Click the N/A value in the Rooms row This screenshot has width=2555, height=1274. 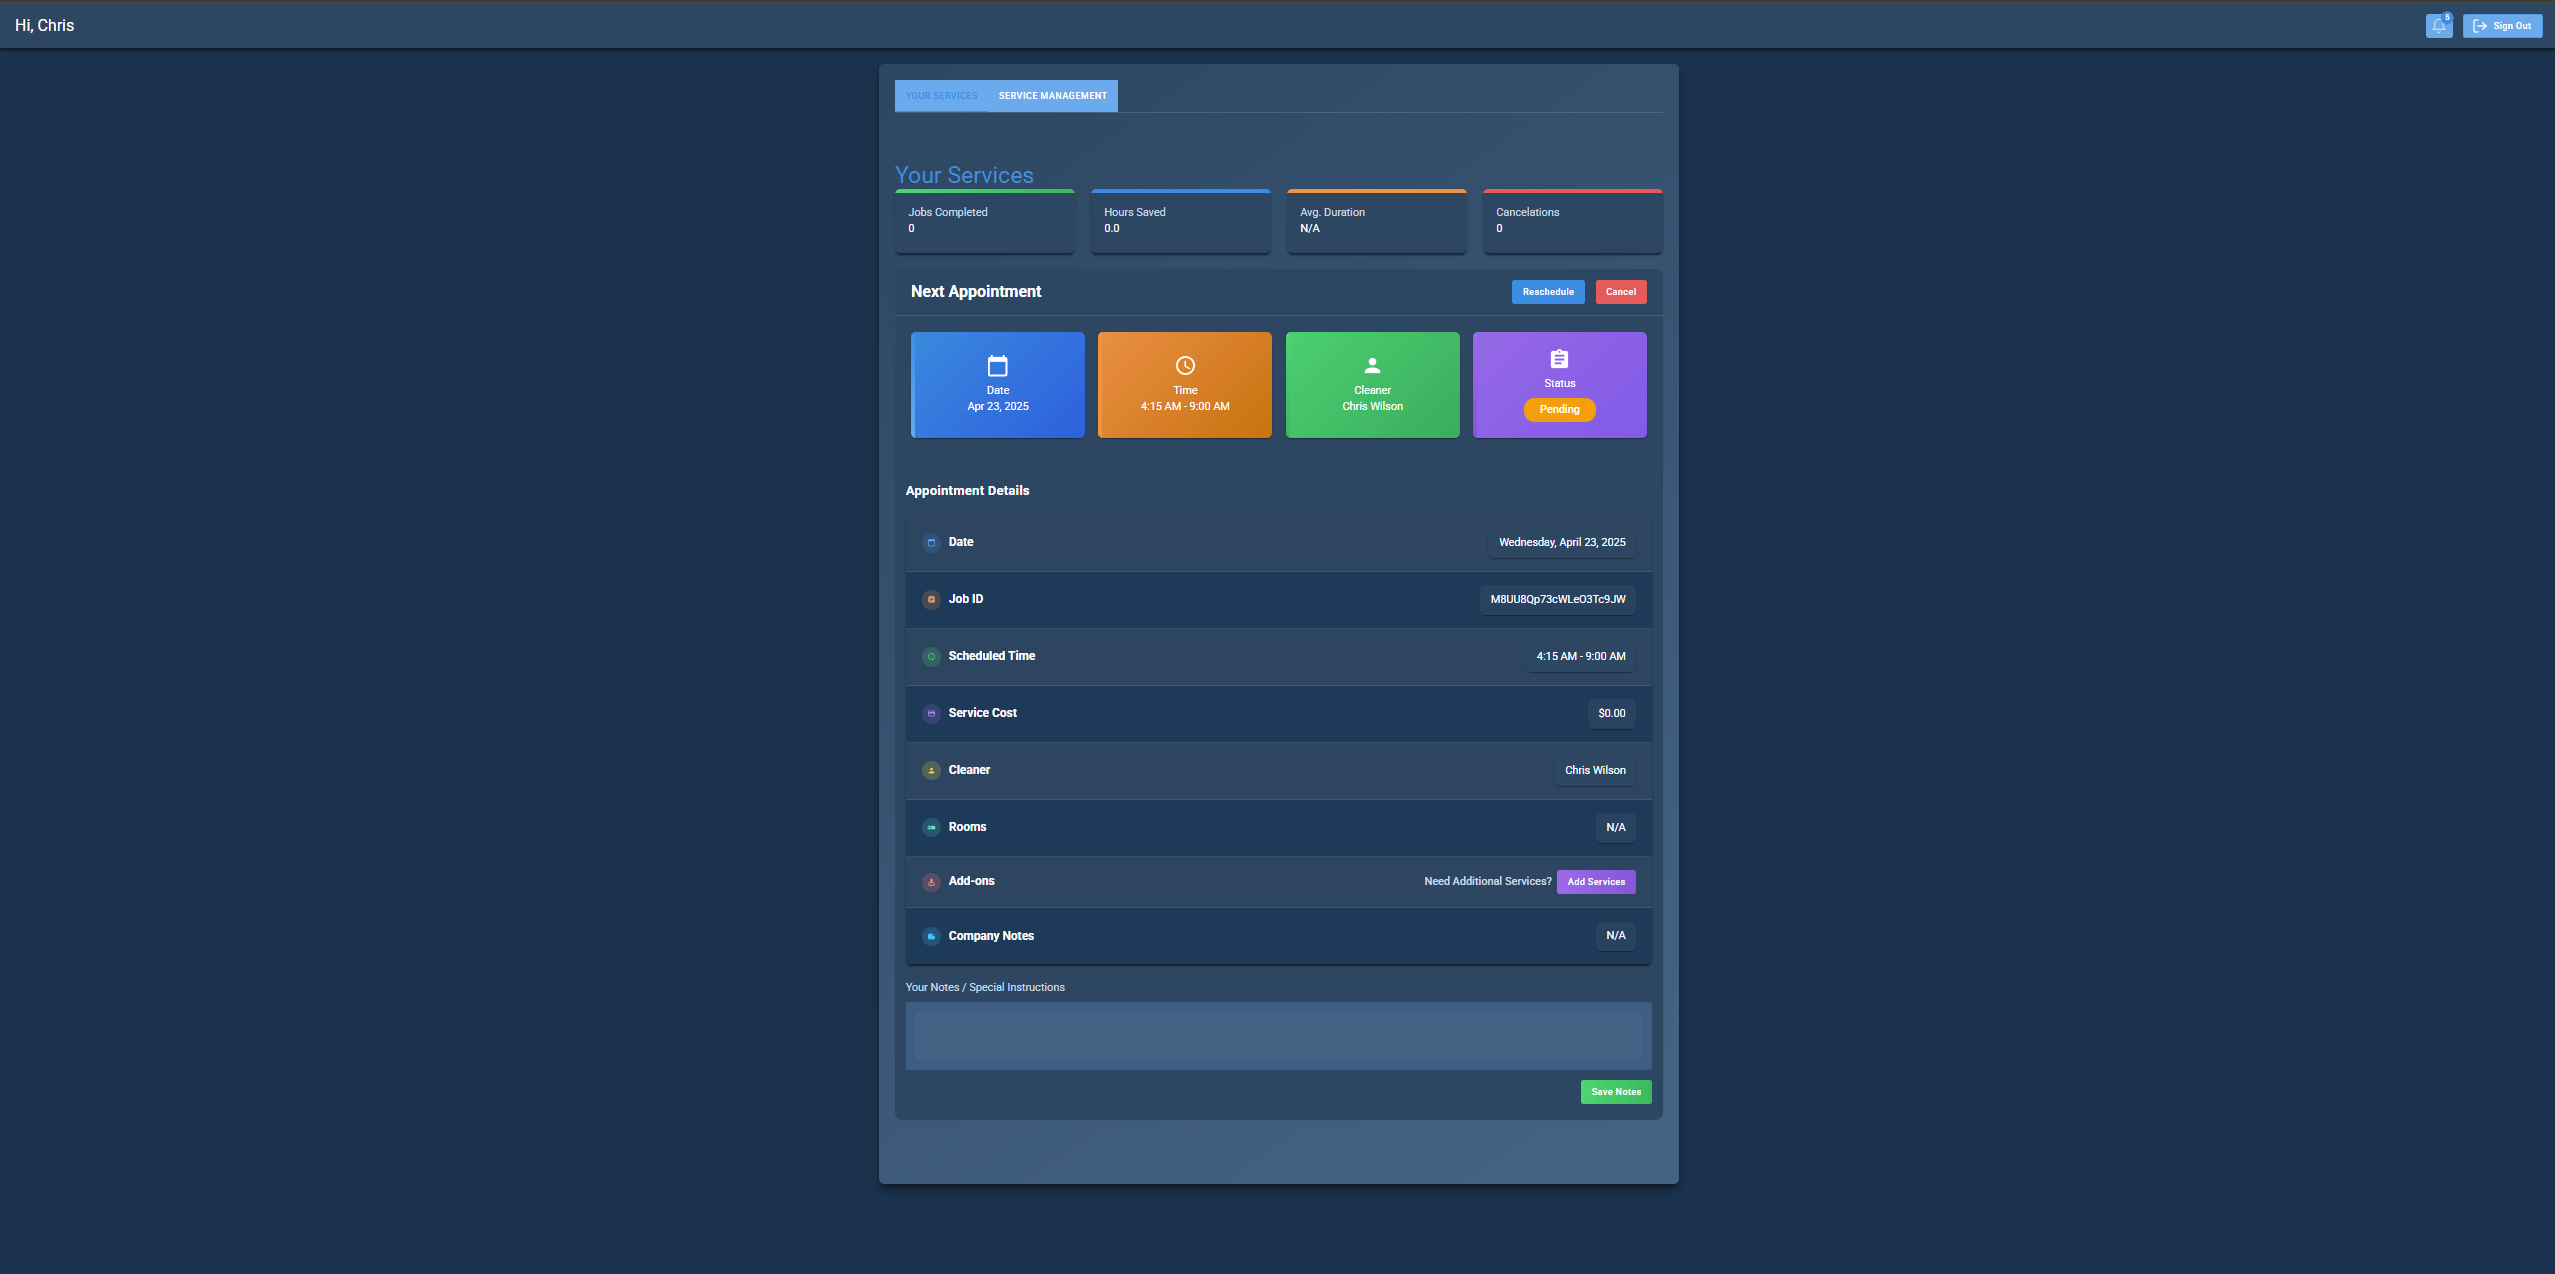pyautogui.click(x=1615, y=828)
